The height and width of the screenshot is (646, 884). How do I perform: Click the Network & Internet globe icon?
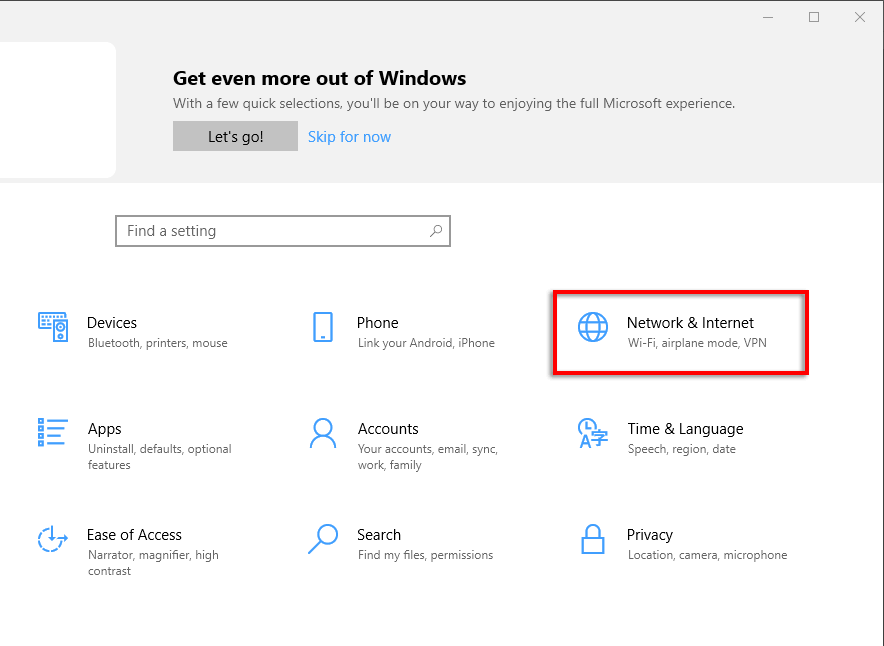click(x=593, y=327)
